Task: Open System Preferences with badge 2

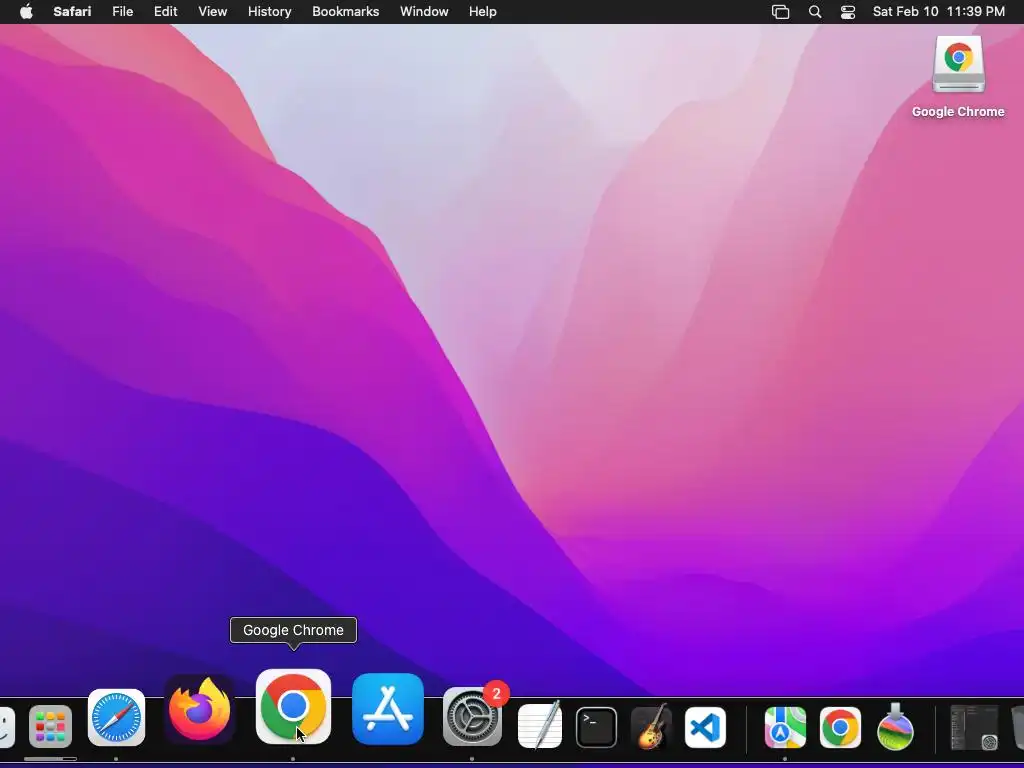Action: tap(472, 716)
